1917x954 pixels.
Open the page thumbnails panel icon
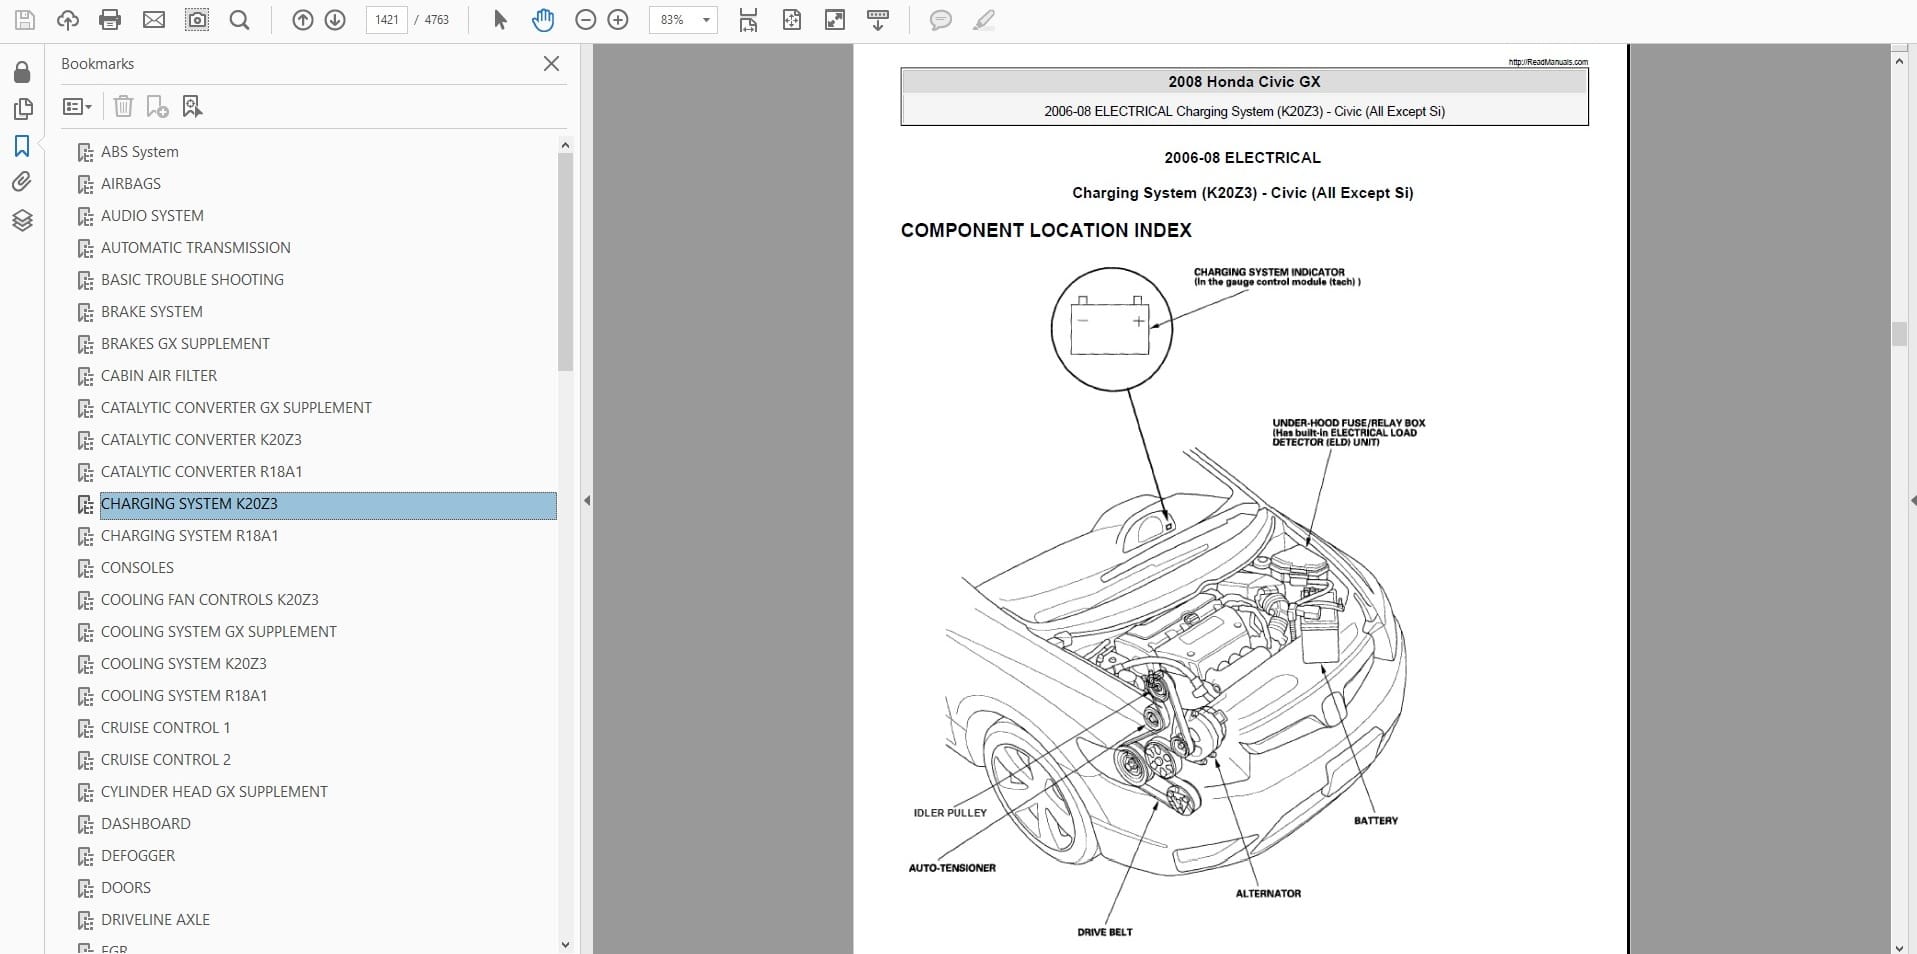tap(22, 109)
